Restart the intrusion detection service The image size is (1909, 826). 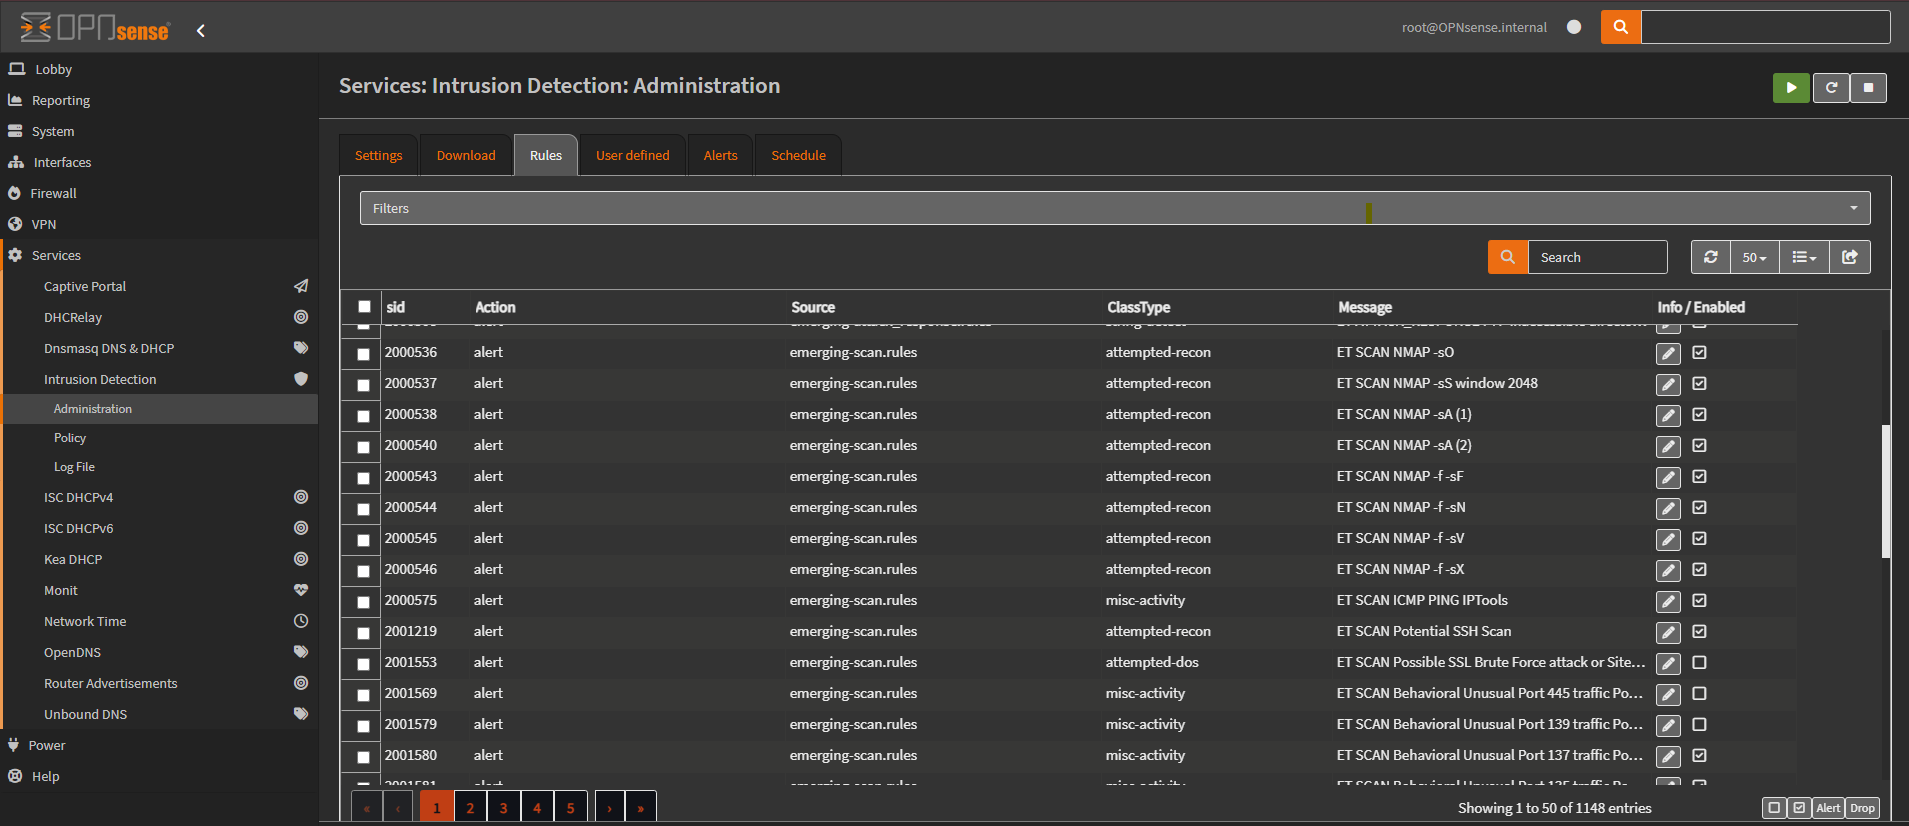(1831, 88)
